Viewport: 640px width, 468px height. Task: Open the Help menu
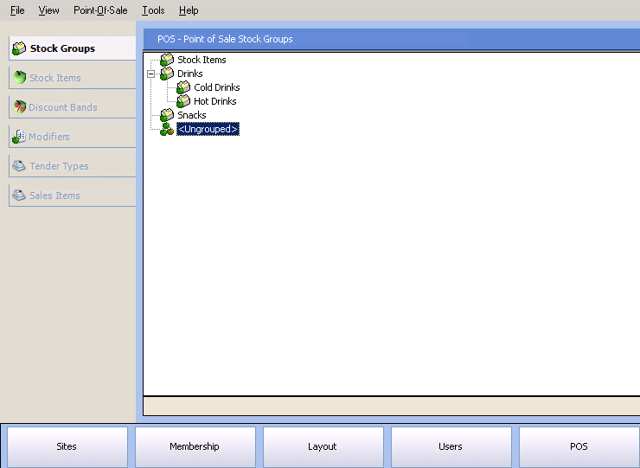[189, 10]
